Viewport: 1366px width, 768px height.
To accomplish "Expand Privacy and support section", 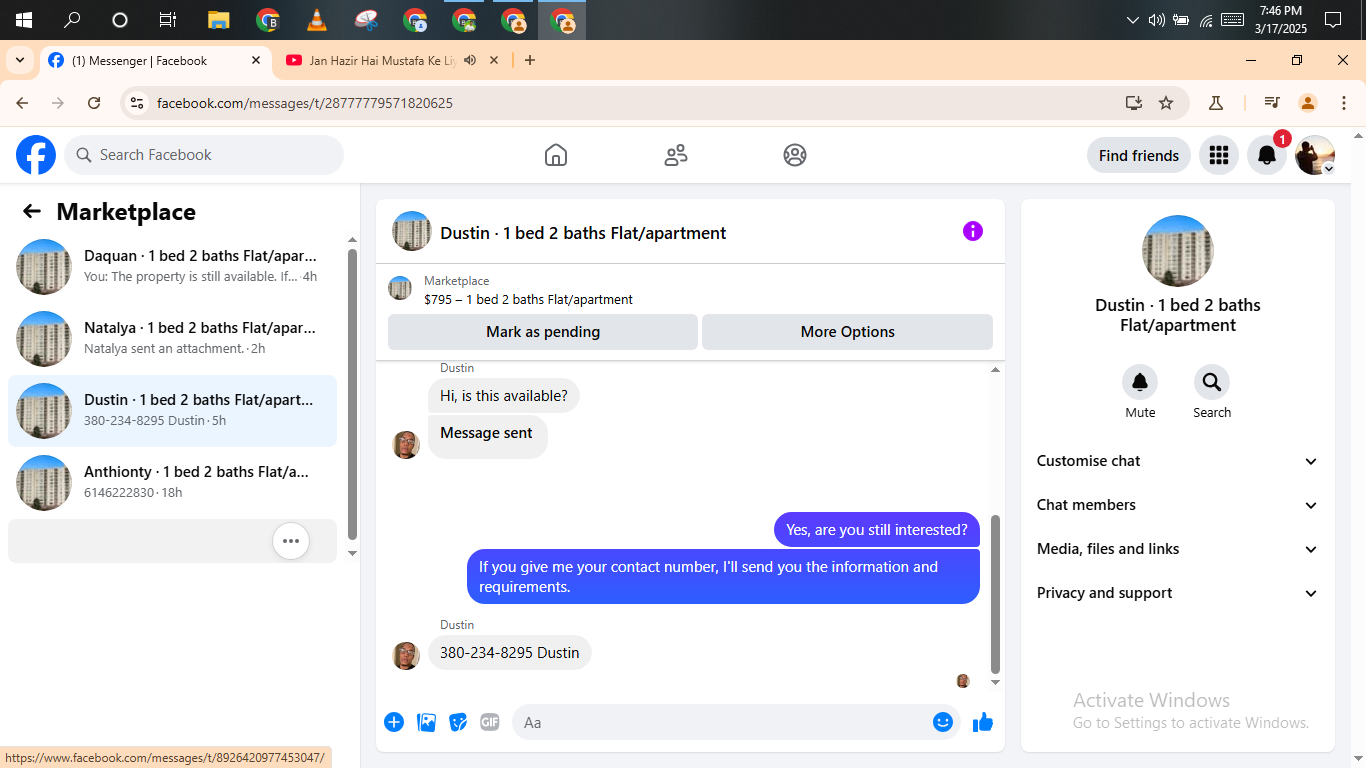I will pos(1178,593).
